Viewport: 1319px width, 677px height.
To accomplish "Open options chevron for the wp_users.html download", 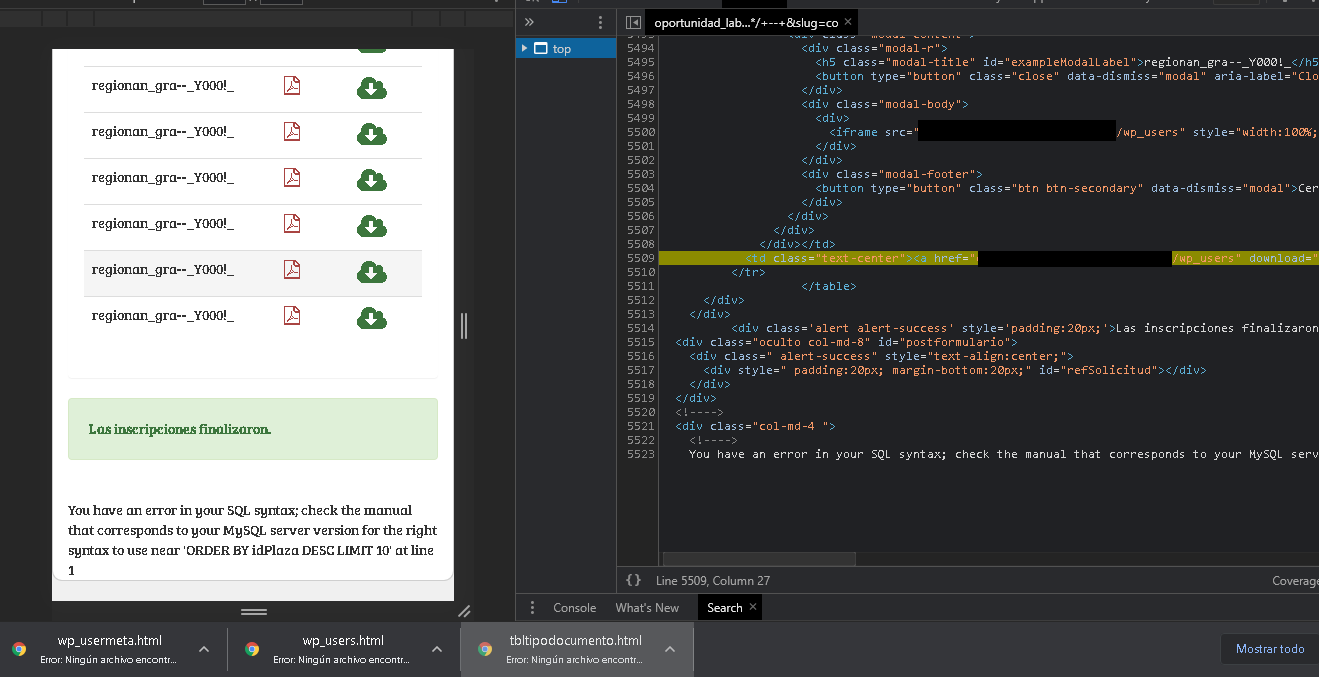I will point(437,649).
